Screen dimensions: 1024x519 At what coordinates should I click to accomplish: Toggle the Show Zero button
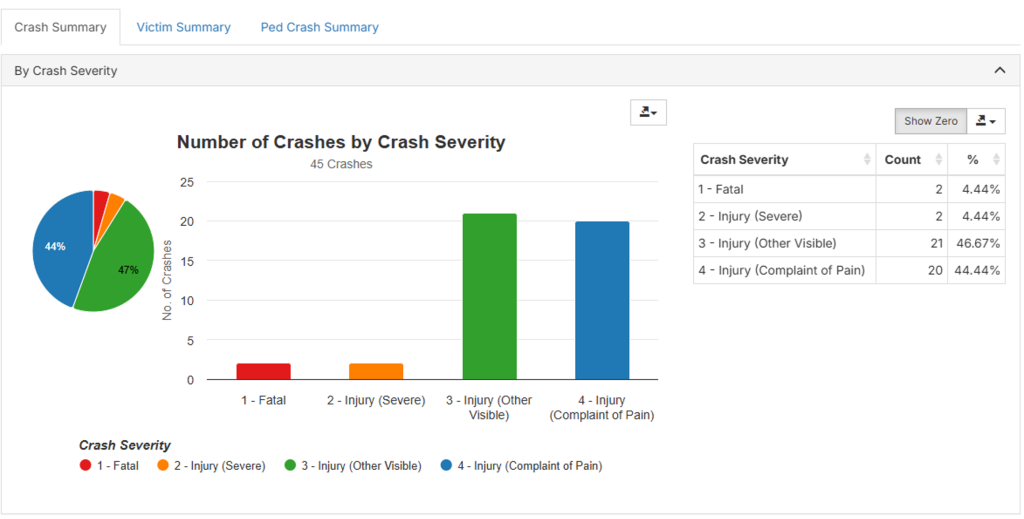[x=930, y=121]
